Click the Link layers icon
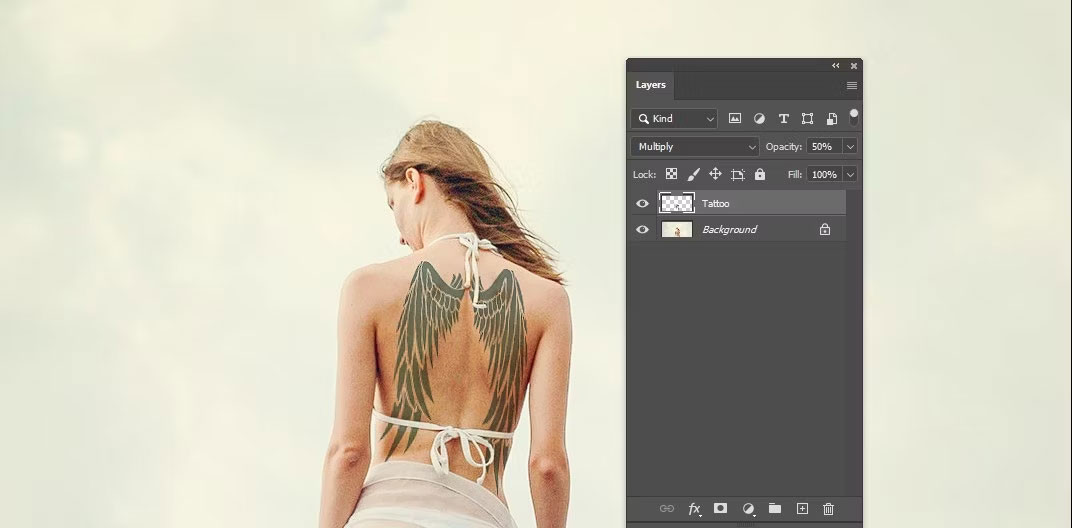 coord(667,508)
